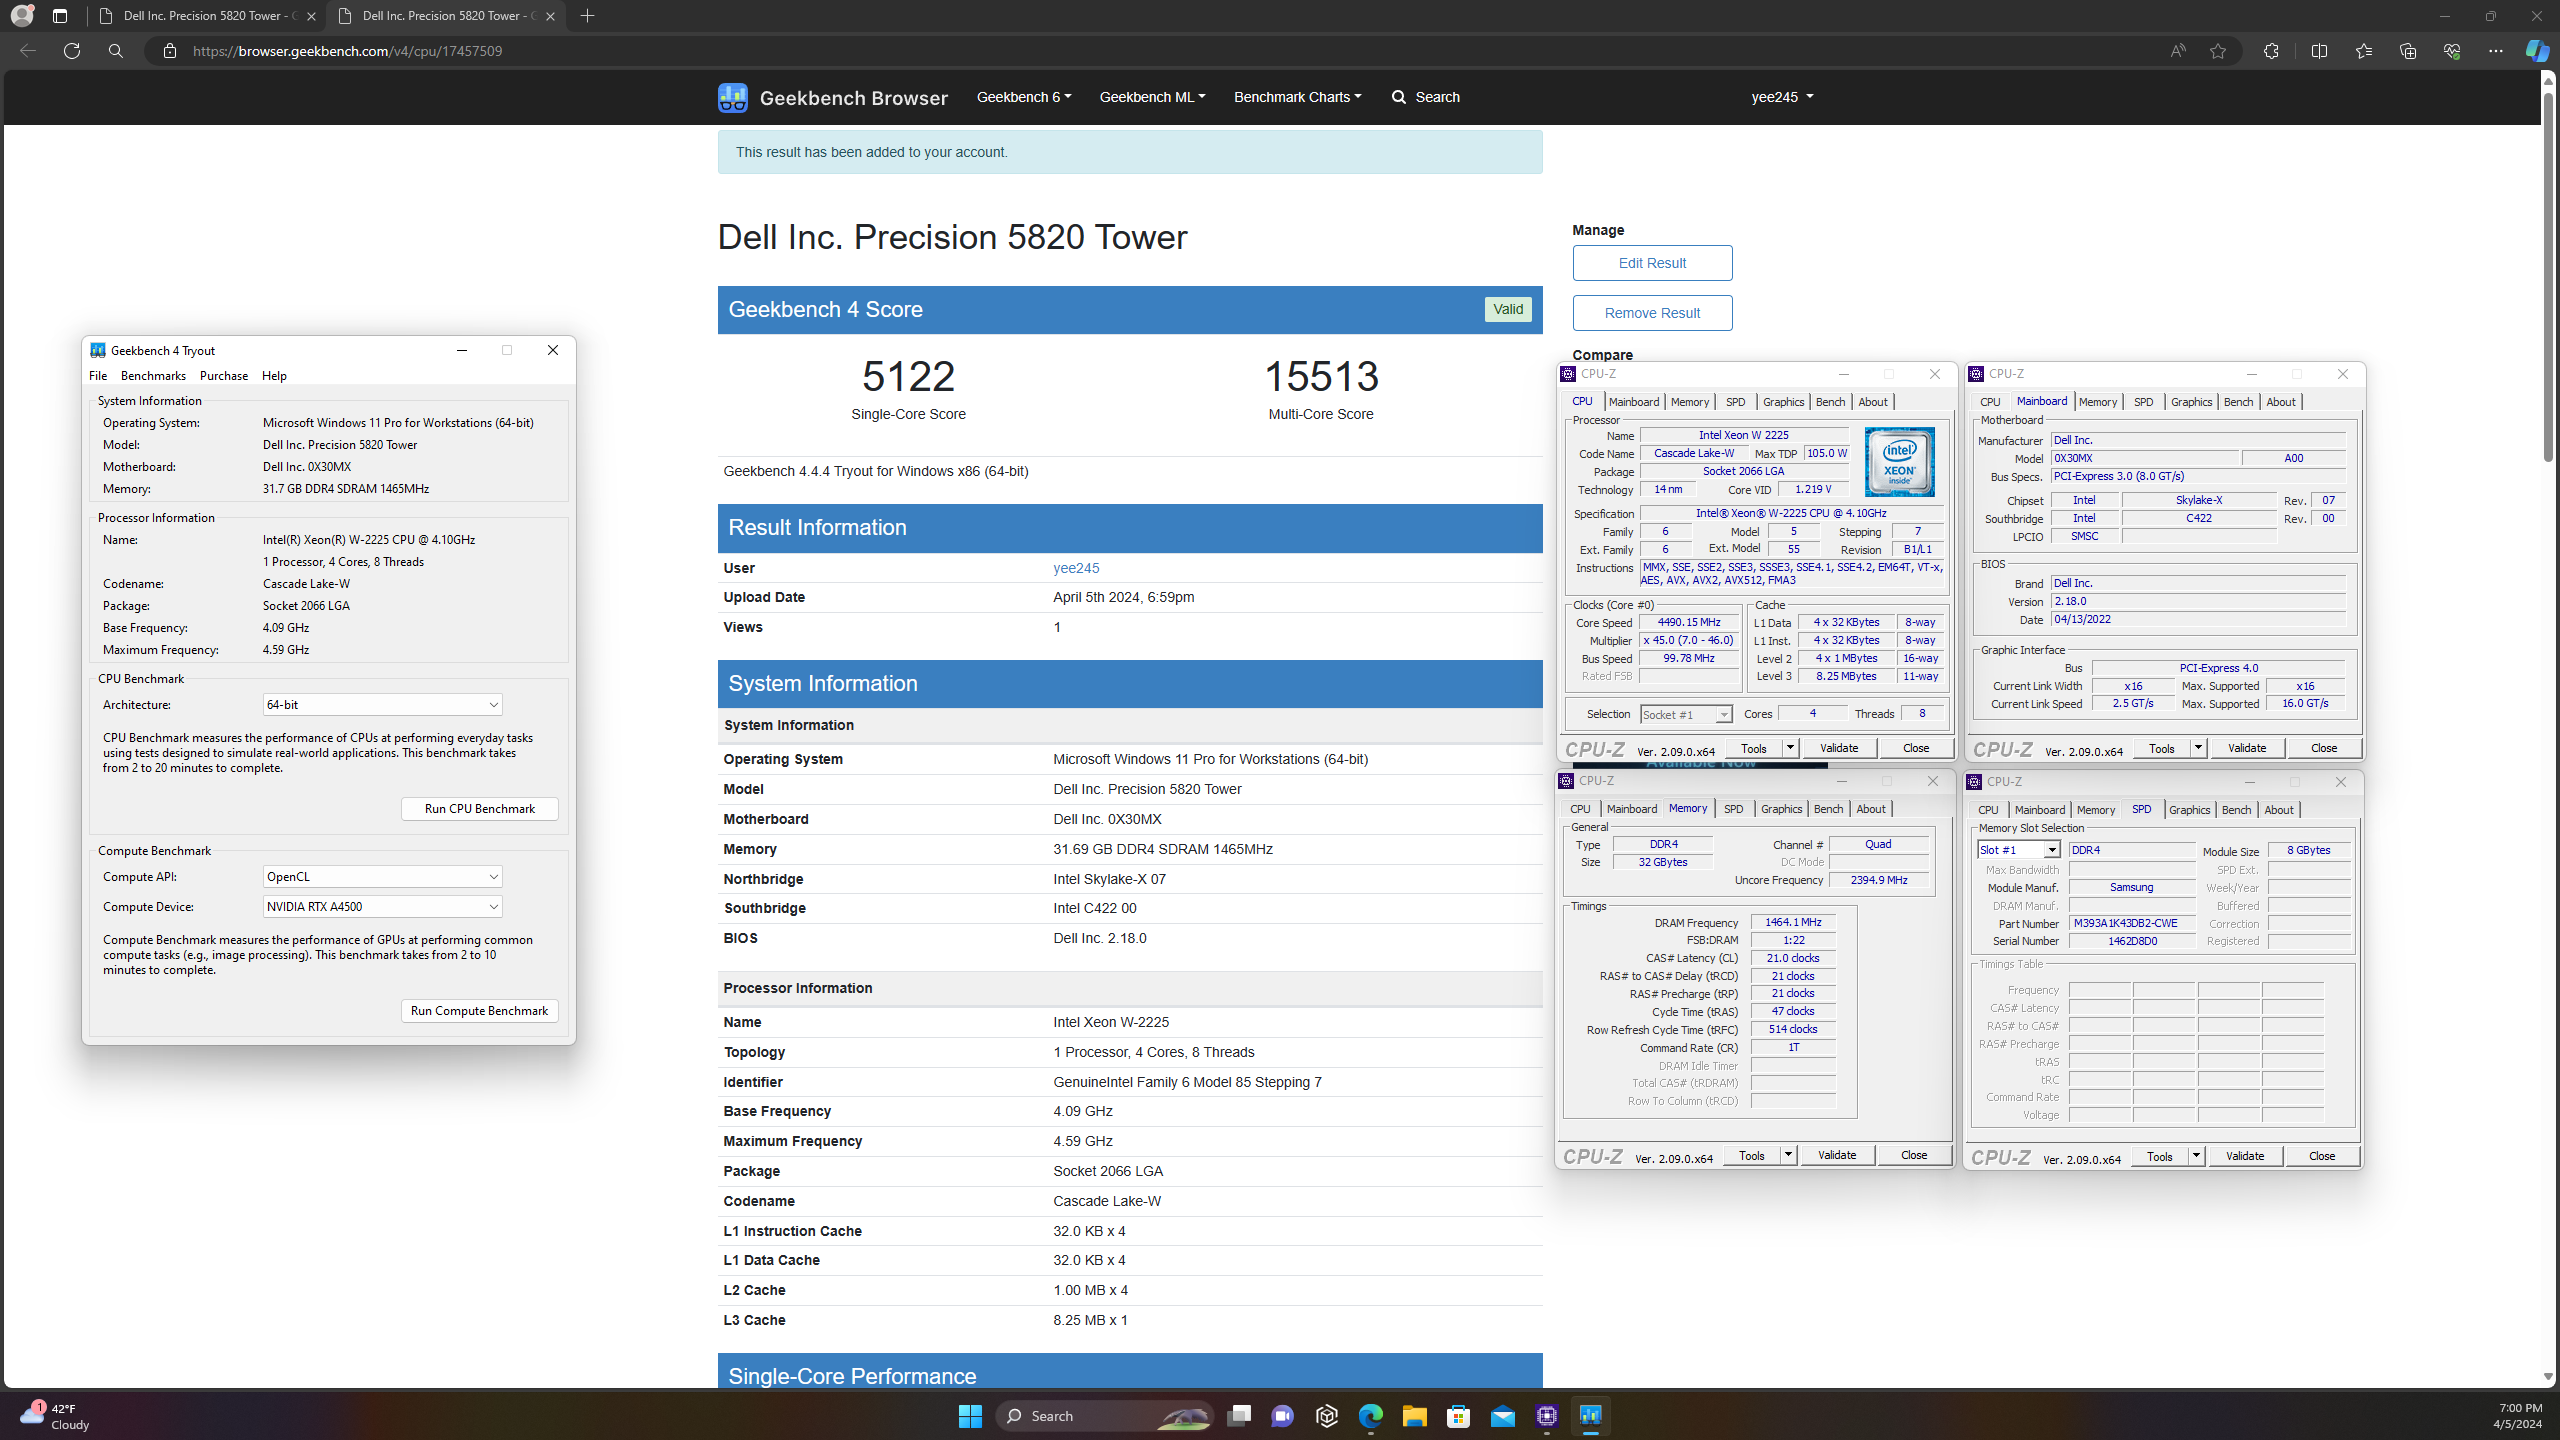The width and height of the screenshot is (2560, 1440).
Task: Add page to favorites star icon
Action: pyautogui.click(x=2218, y=51)
